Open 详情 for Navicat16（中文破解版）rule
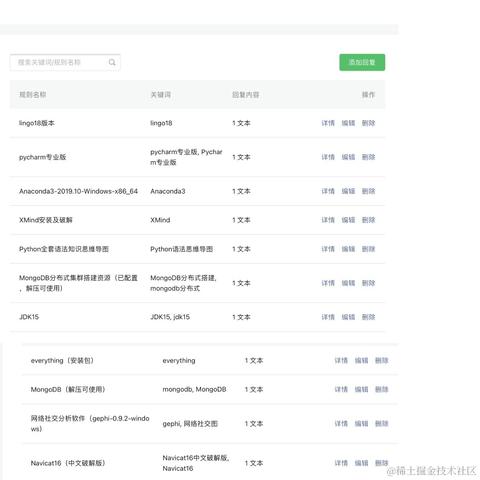This screenshot has width=480, height=480. [341, 463]
